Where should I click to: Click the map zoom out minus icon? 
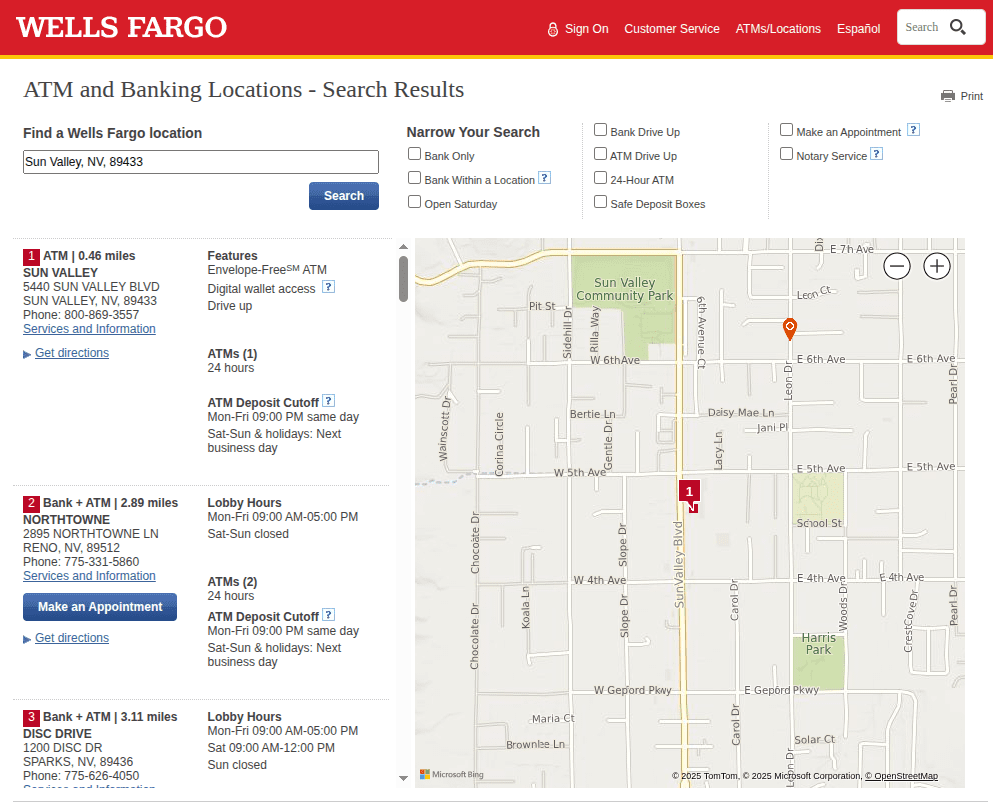tap(897, 266)
